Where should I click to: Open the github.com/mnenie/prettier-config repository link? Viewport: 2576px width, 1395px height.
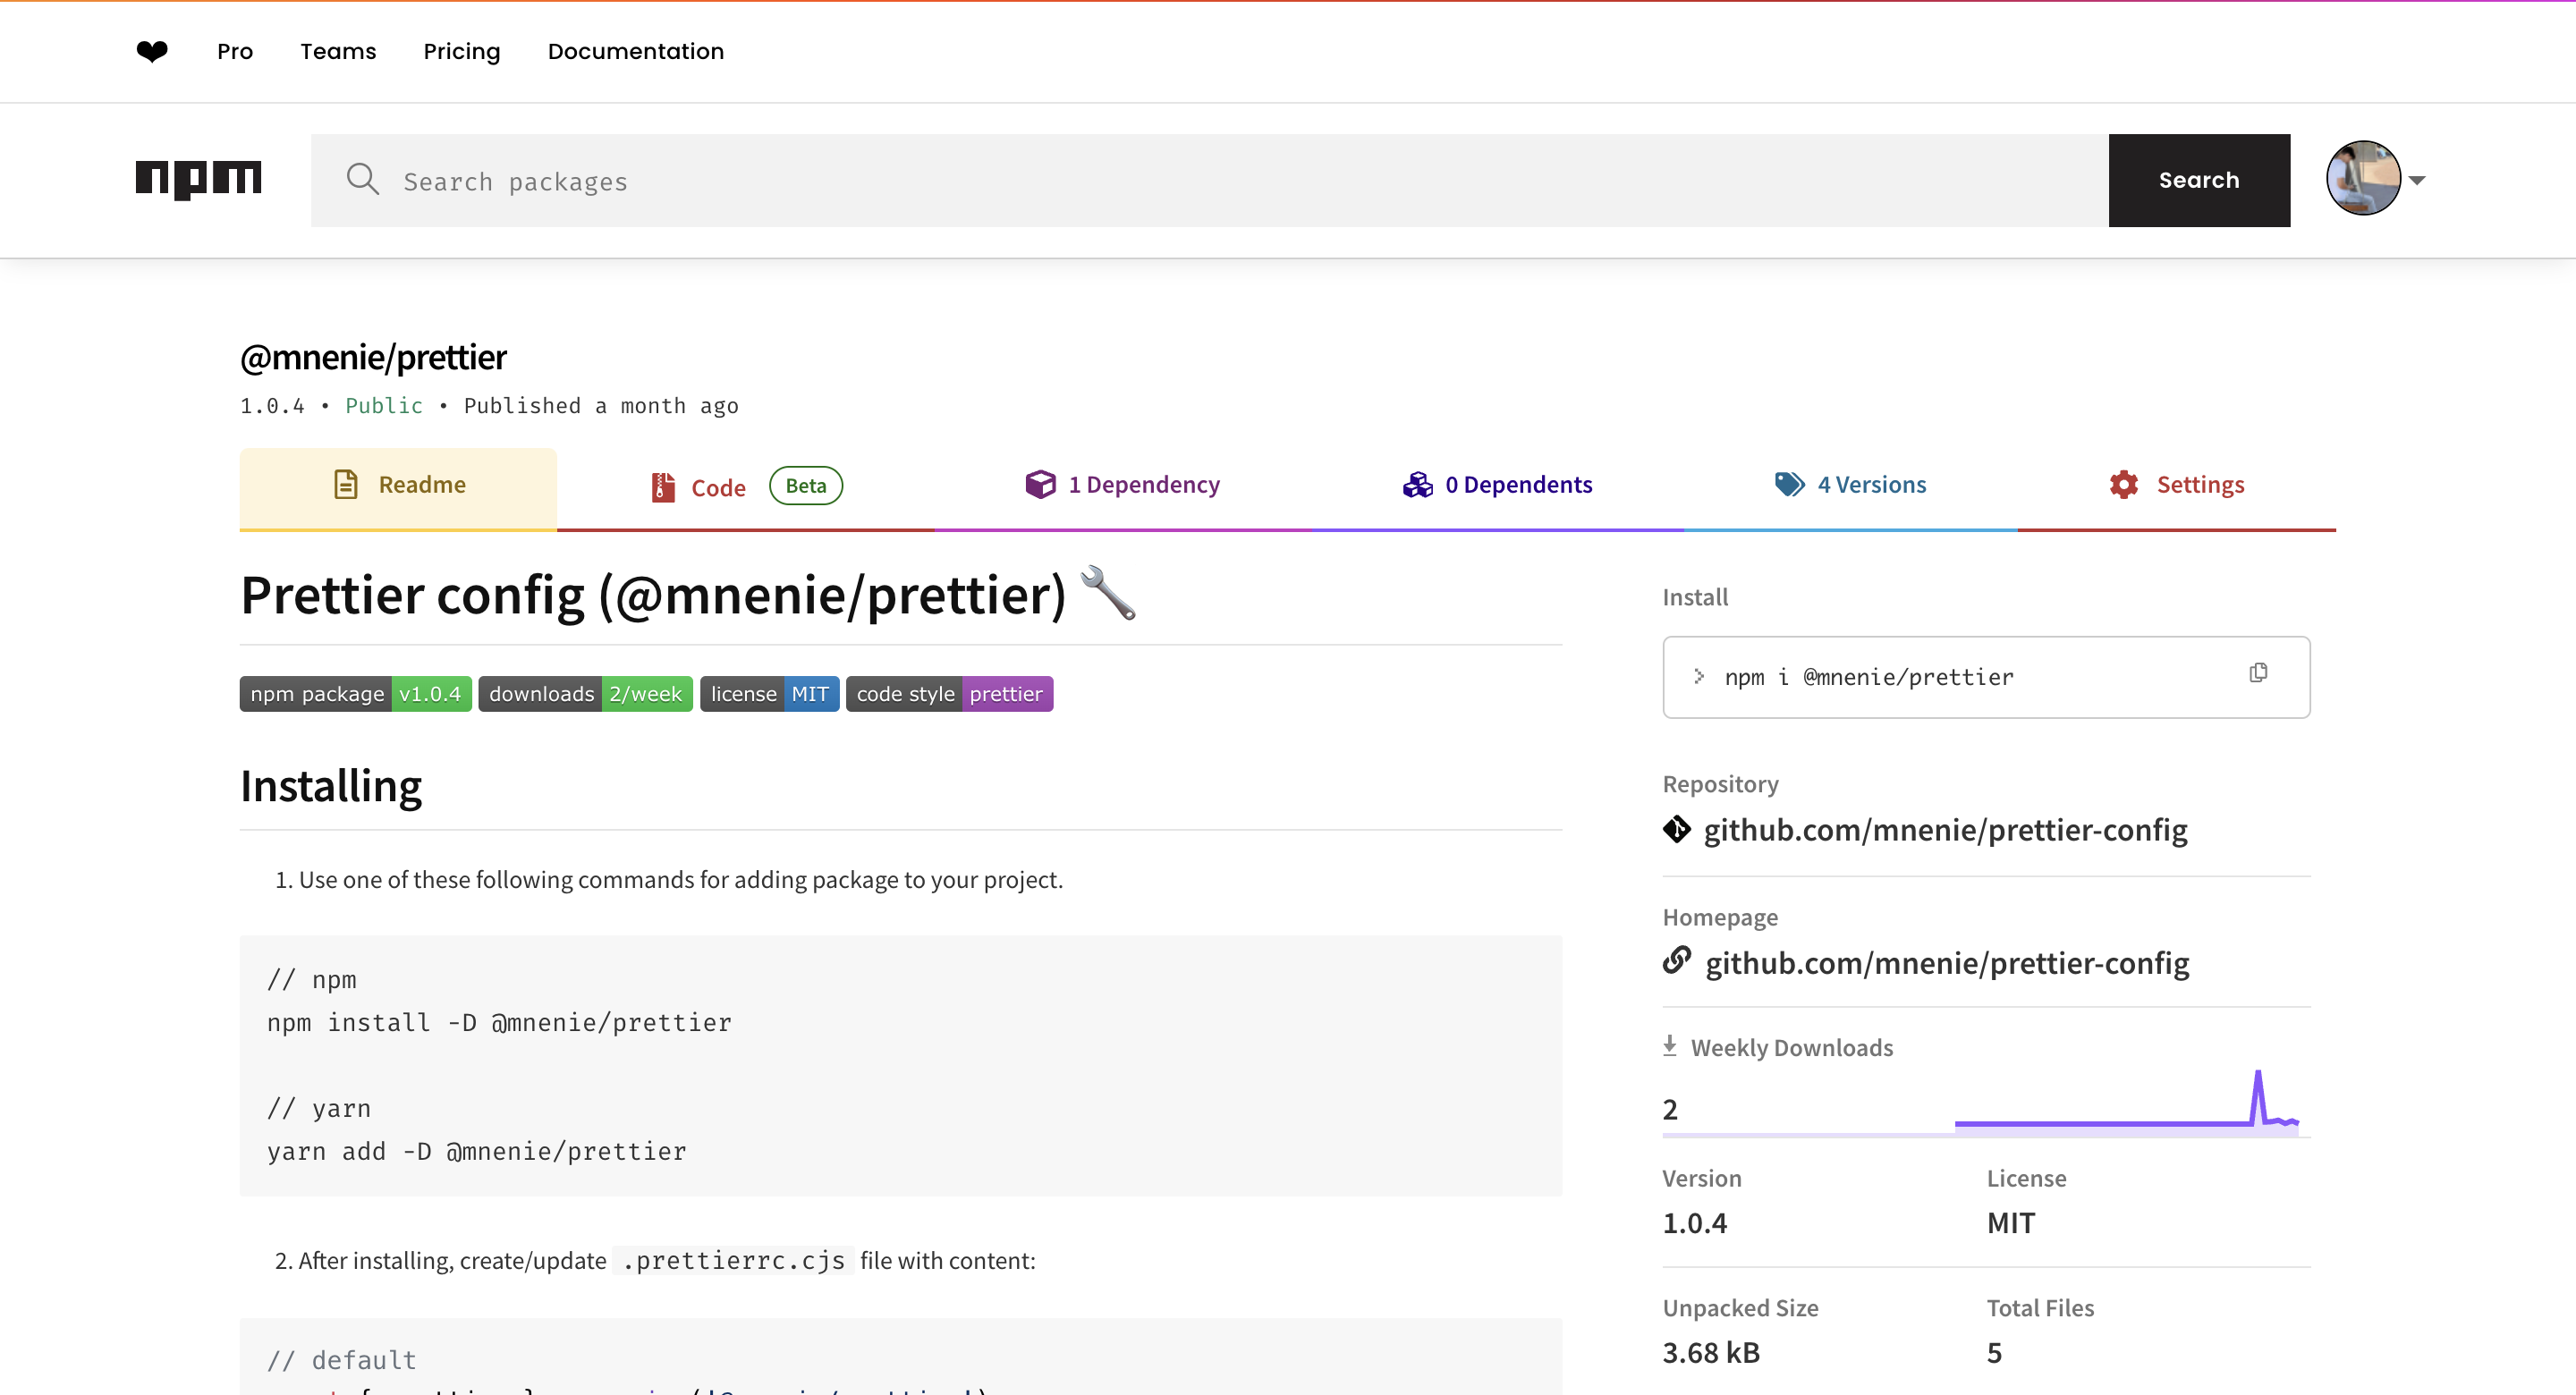pyautogui.click(x=1945, y=830)
